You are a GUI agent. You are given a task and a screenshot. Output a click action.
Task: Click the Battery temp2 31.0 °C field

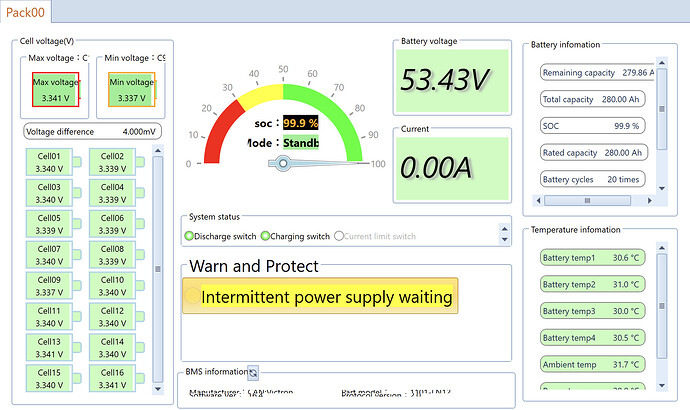click(x=592, y=284)
